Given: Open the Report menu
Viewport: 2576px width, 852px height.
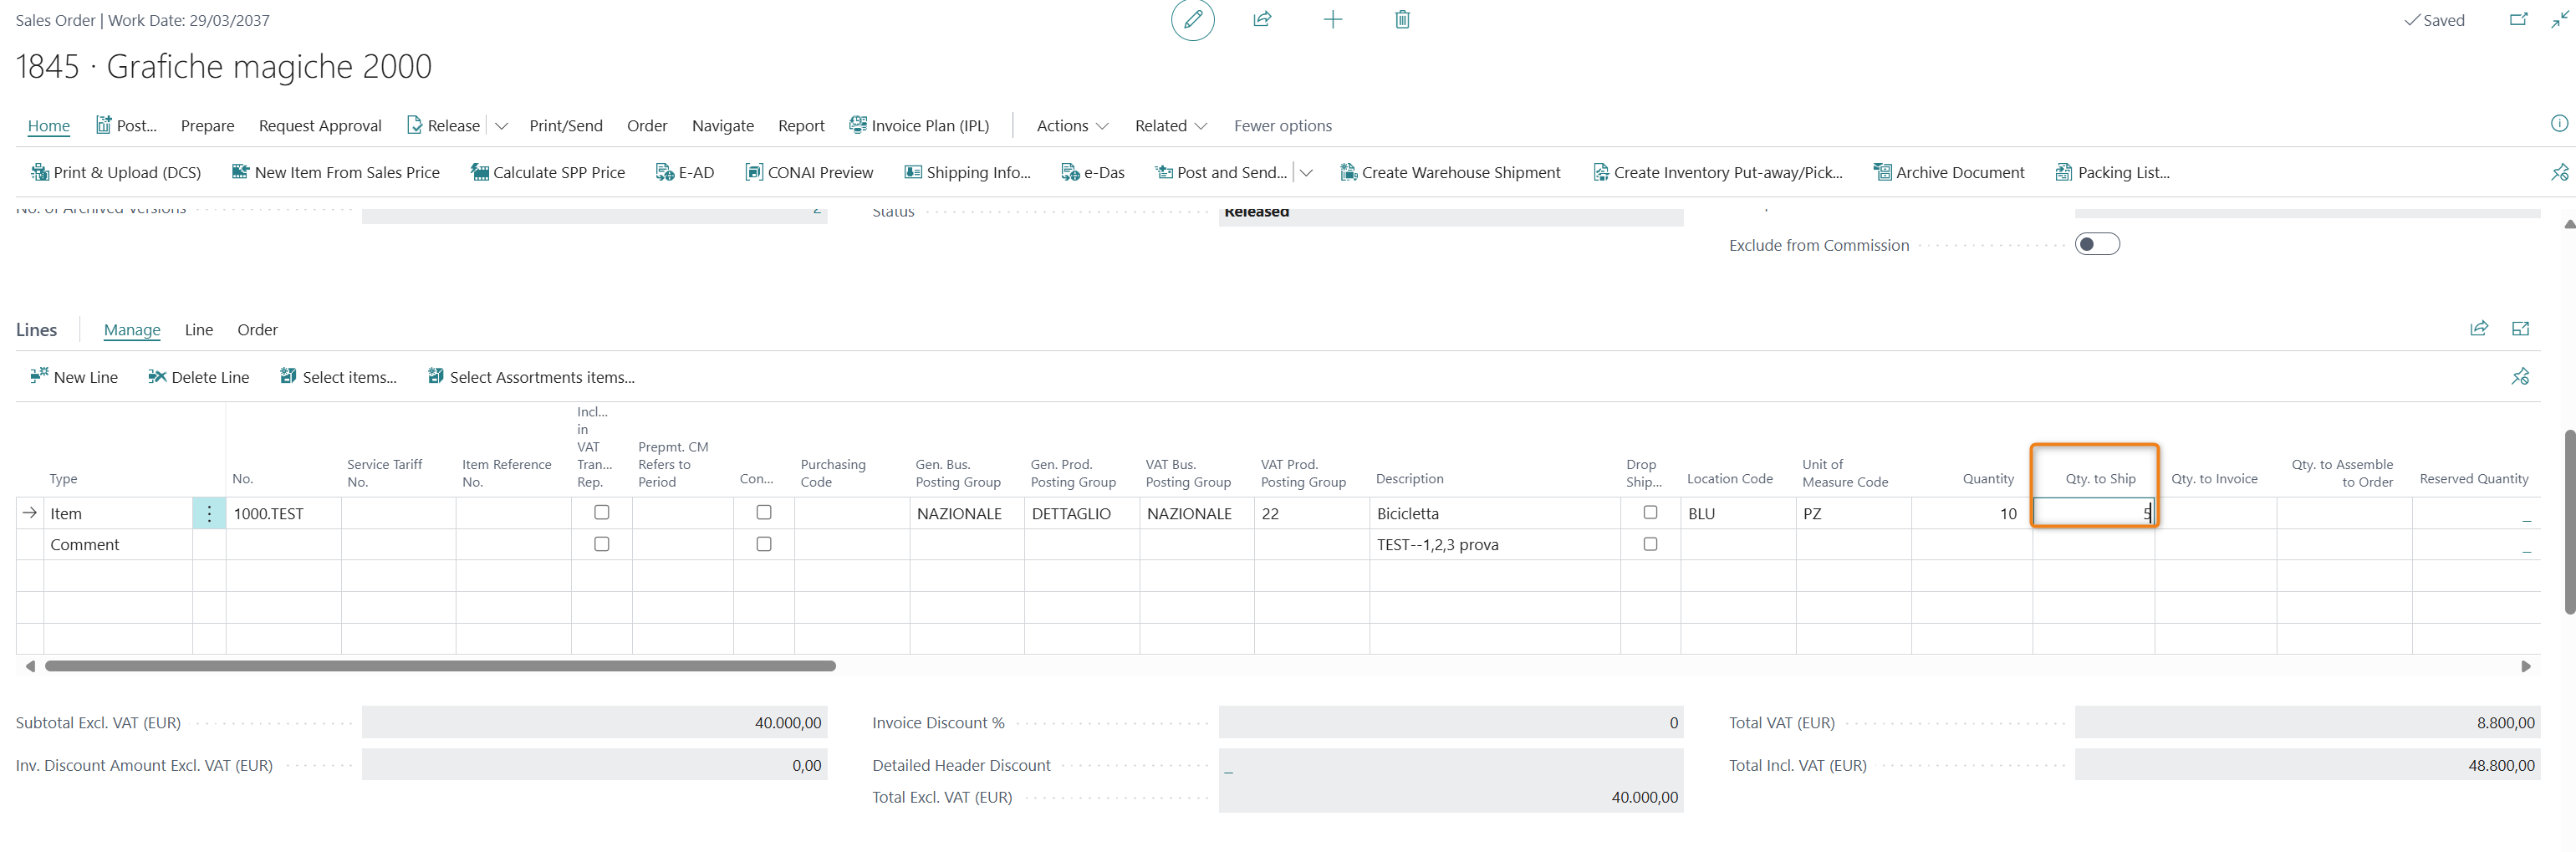Looking at the screenshot, I should pyautogui.click(x=801, y=125).
